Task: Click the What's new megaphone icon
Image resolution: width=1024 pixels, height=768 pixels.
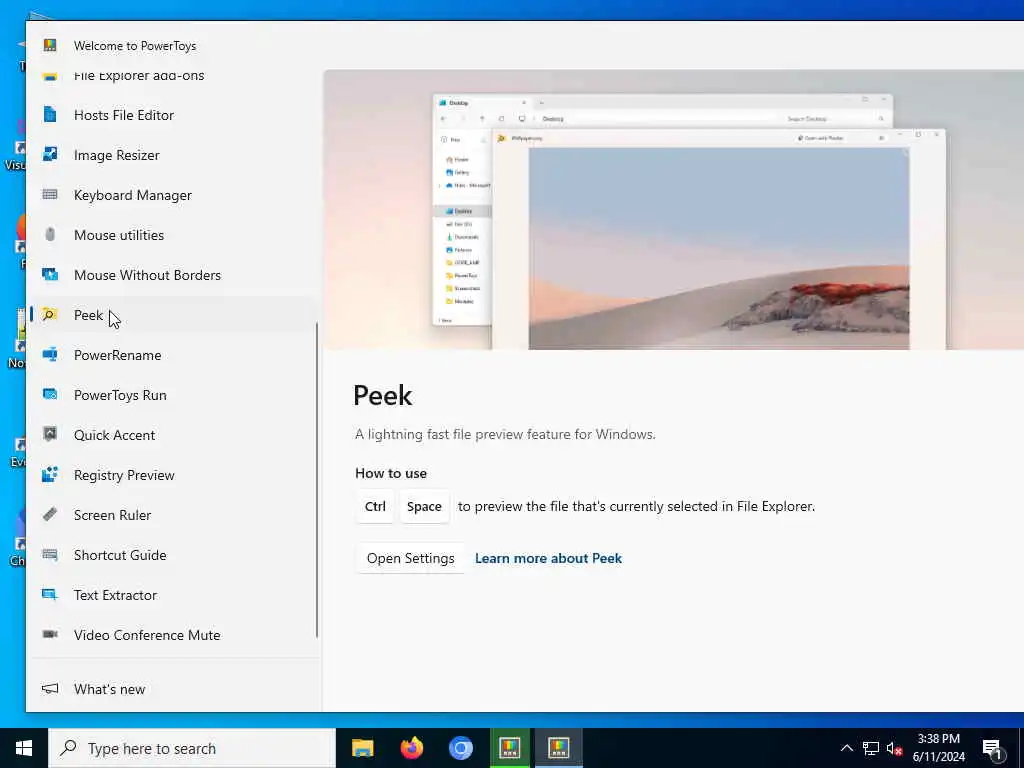Action: point(50,688)
